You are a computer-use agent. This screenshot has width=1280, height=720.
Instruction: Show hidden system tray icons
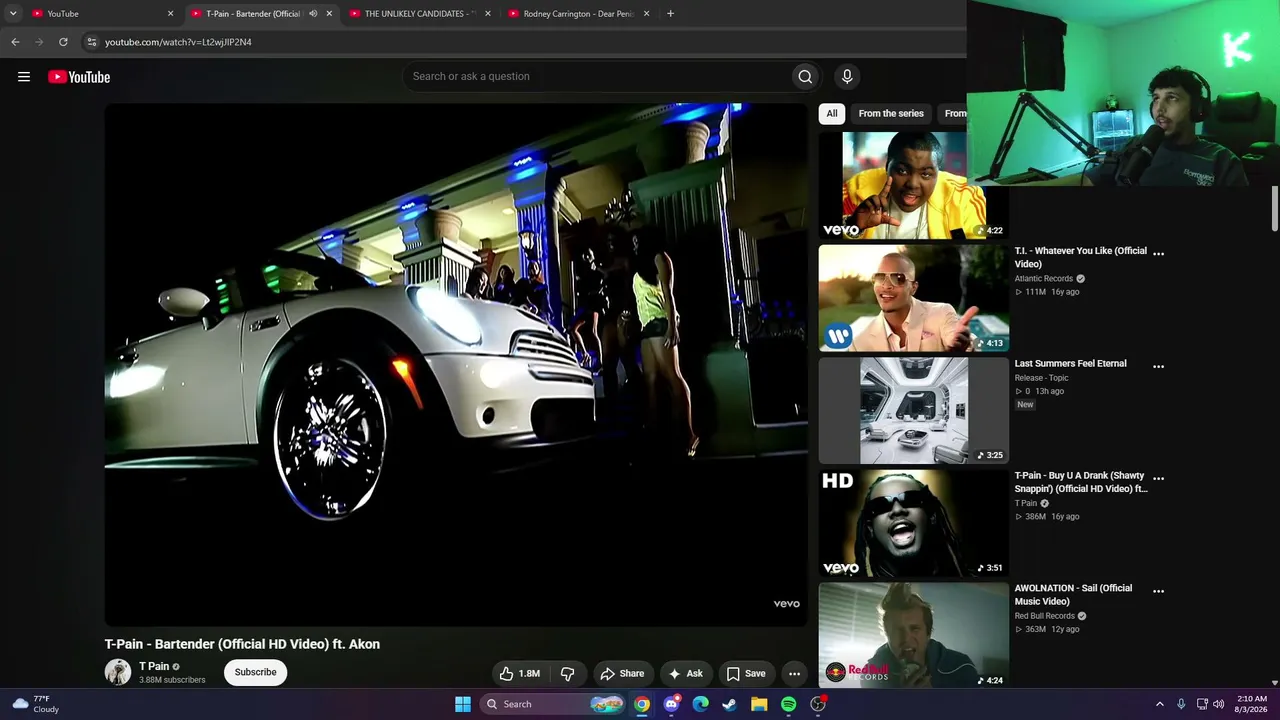[x=1160, y=704]
